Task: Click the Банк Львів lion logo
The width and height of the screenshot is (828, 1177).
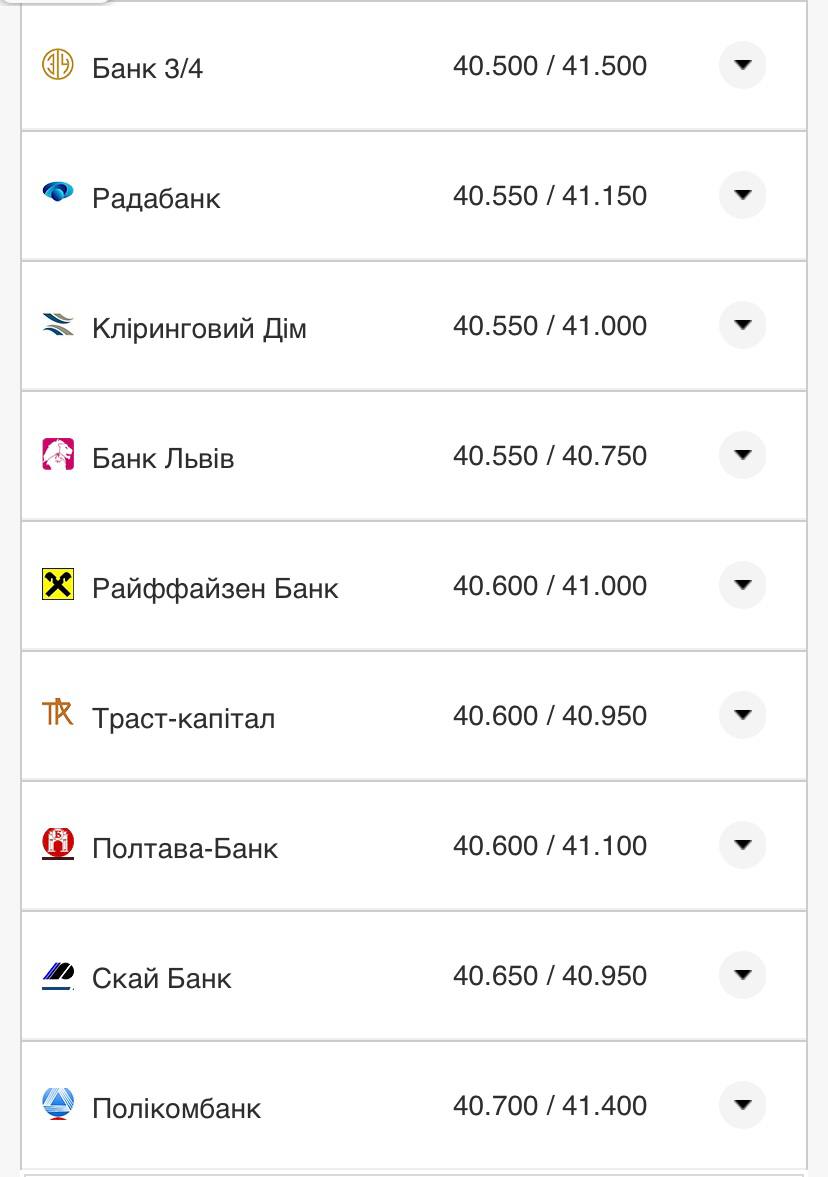Action: point(57,454)
